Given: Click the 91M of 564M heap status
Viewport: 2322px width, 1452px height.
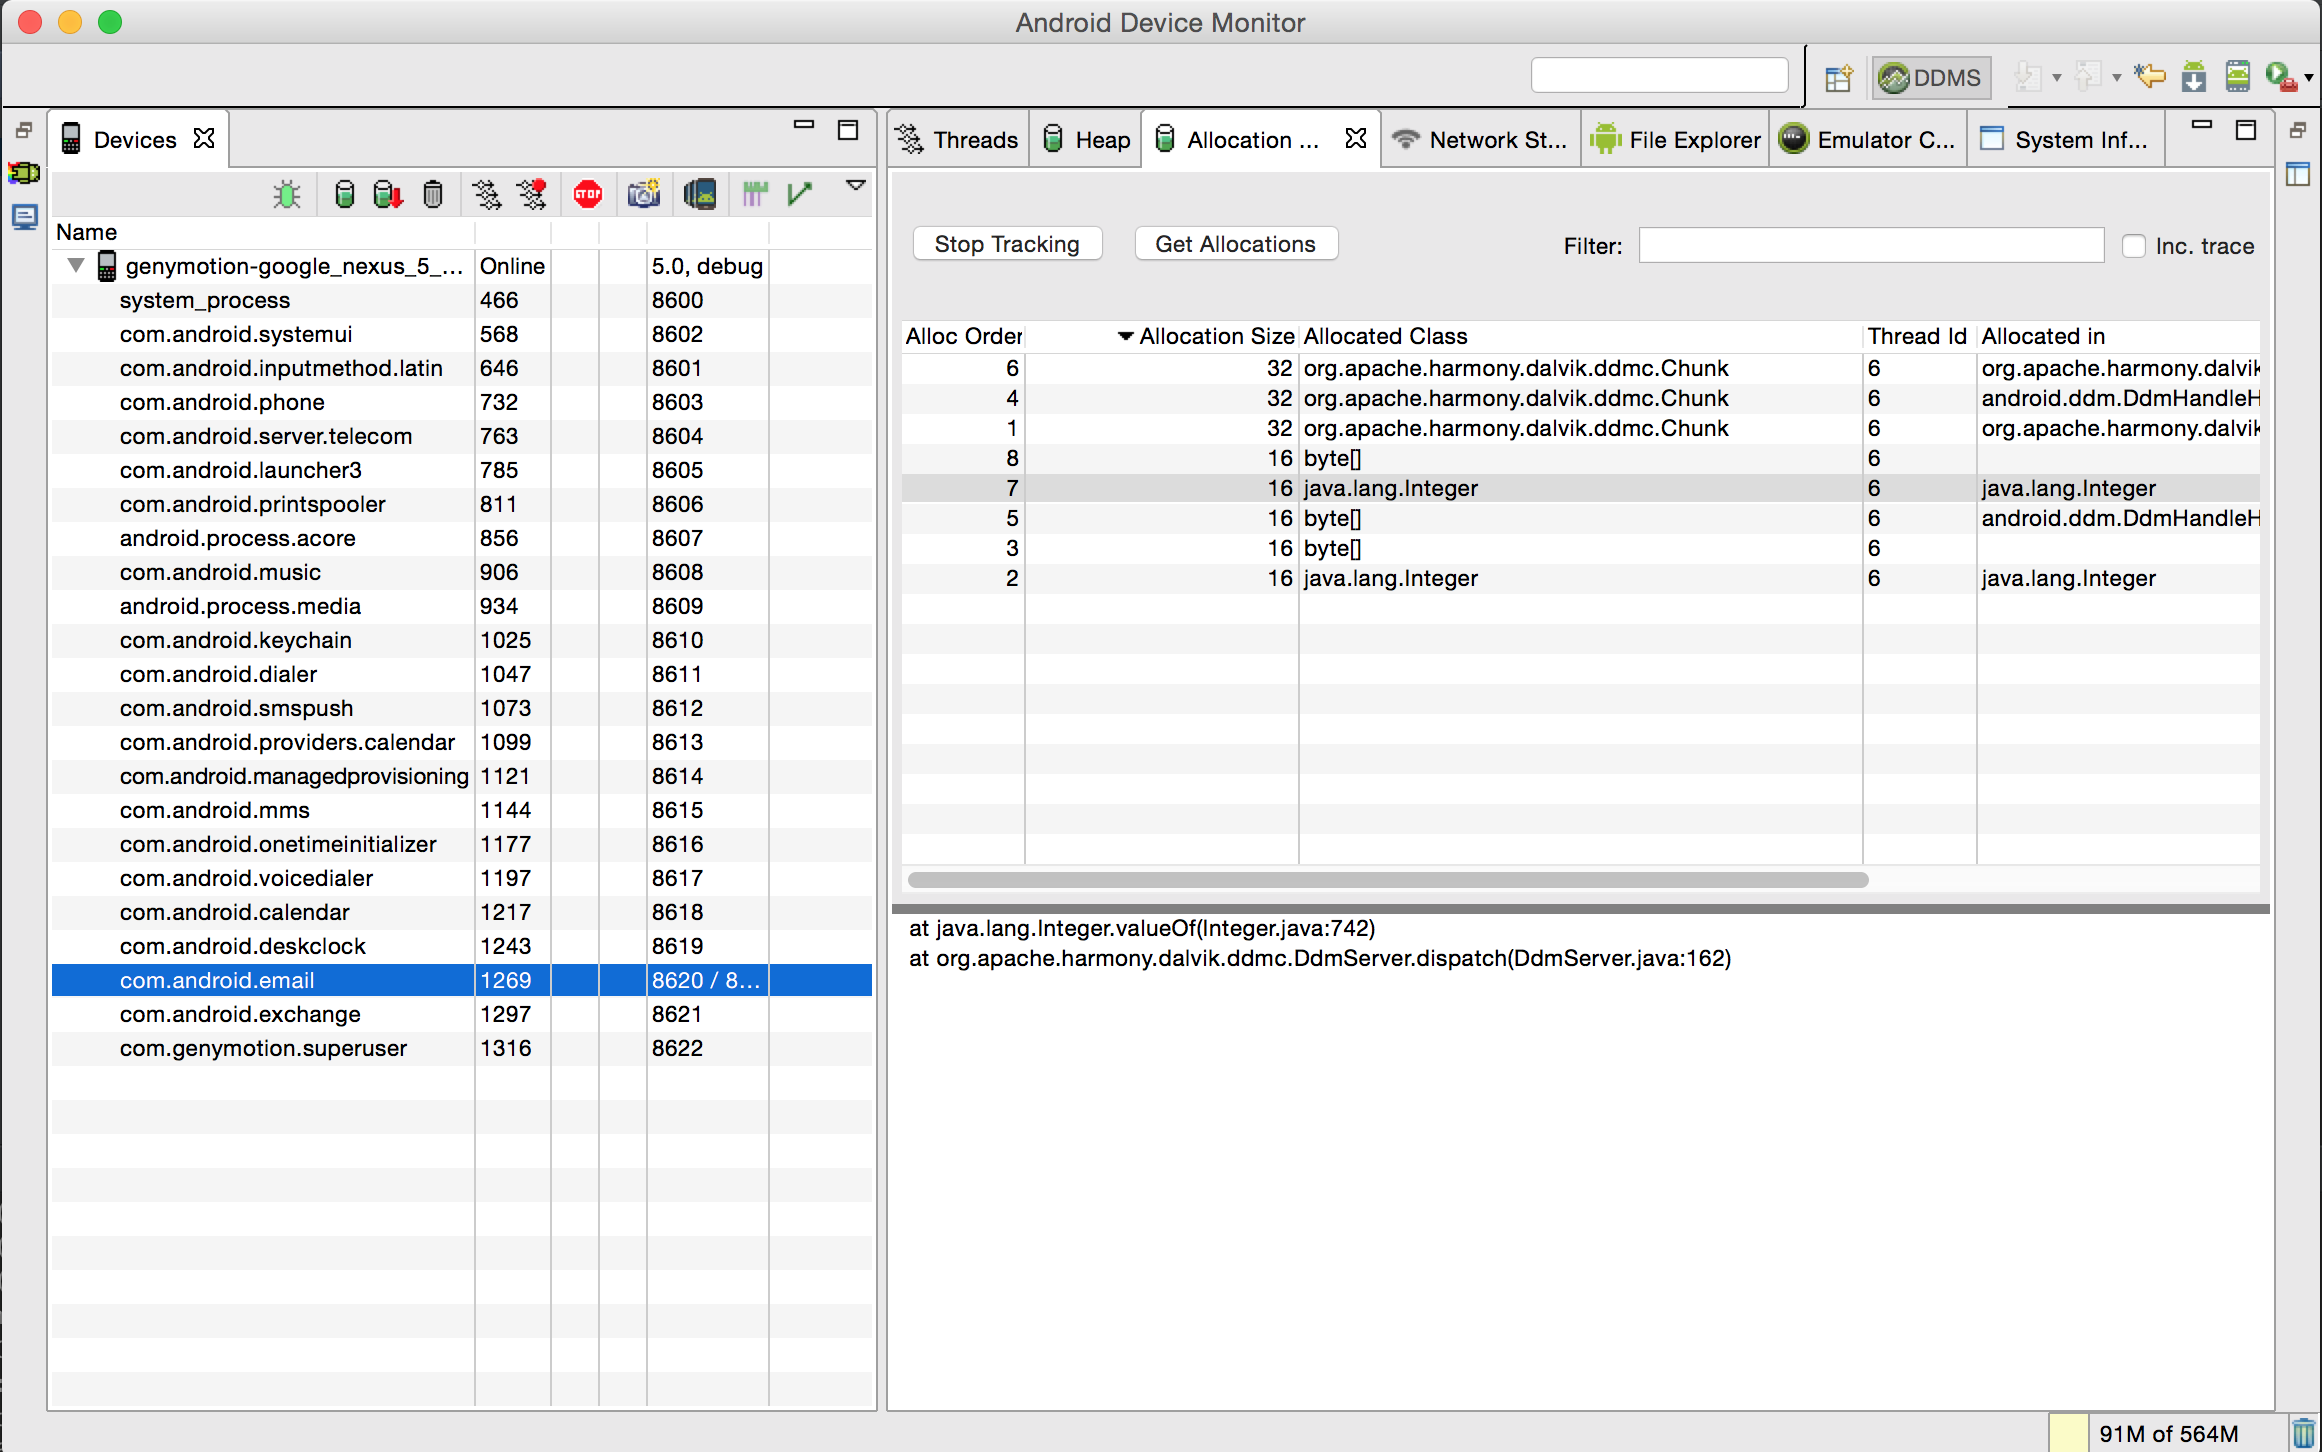Looking at the screenshot, I should (2168, 1433).
